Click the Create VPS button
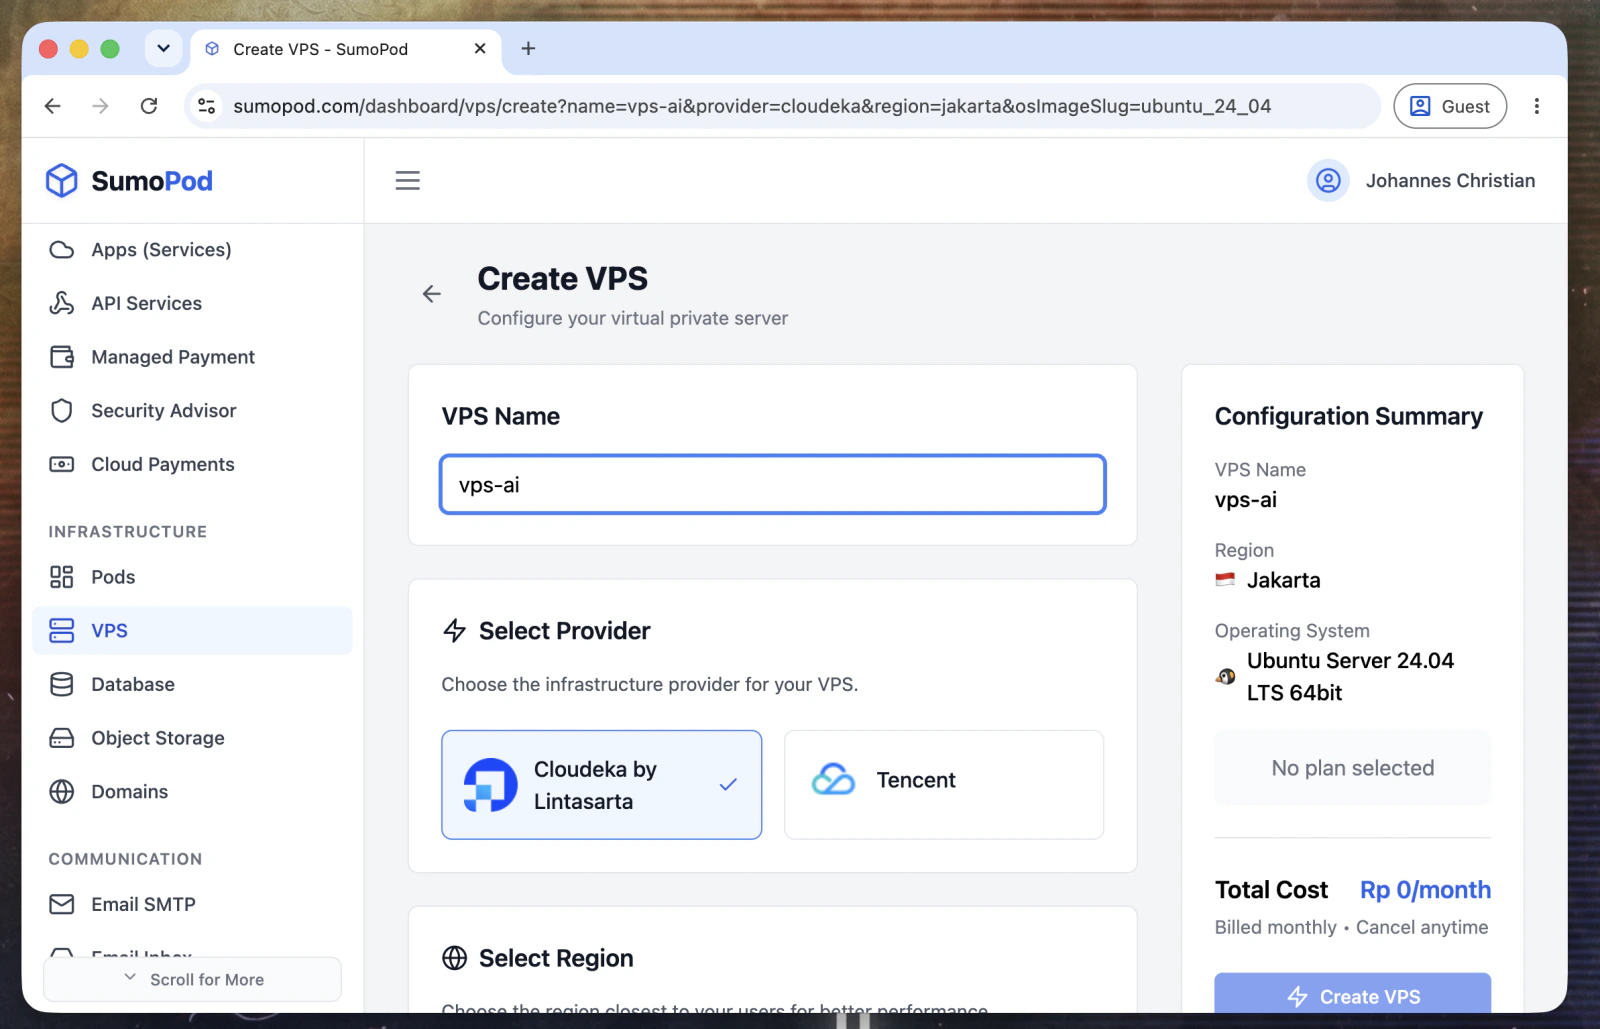The image size is (1600, 1029). pyautogui.click(x=1353, y=994)
